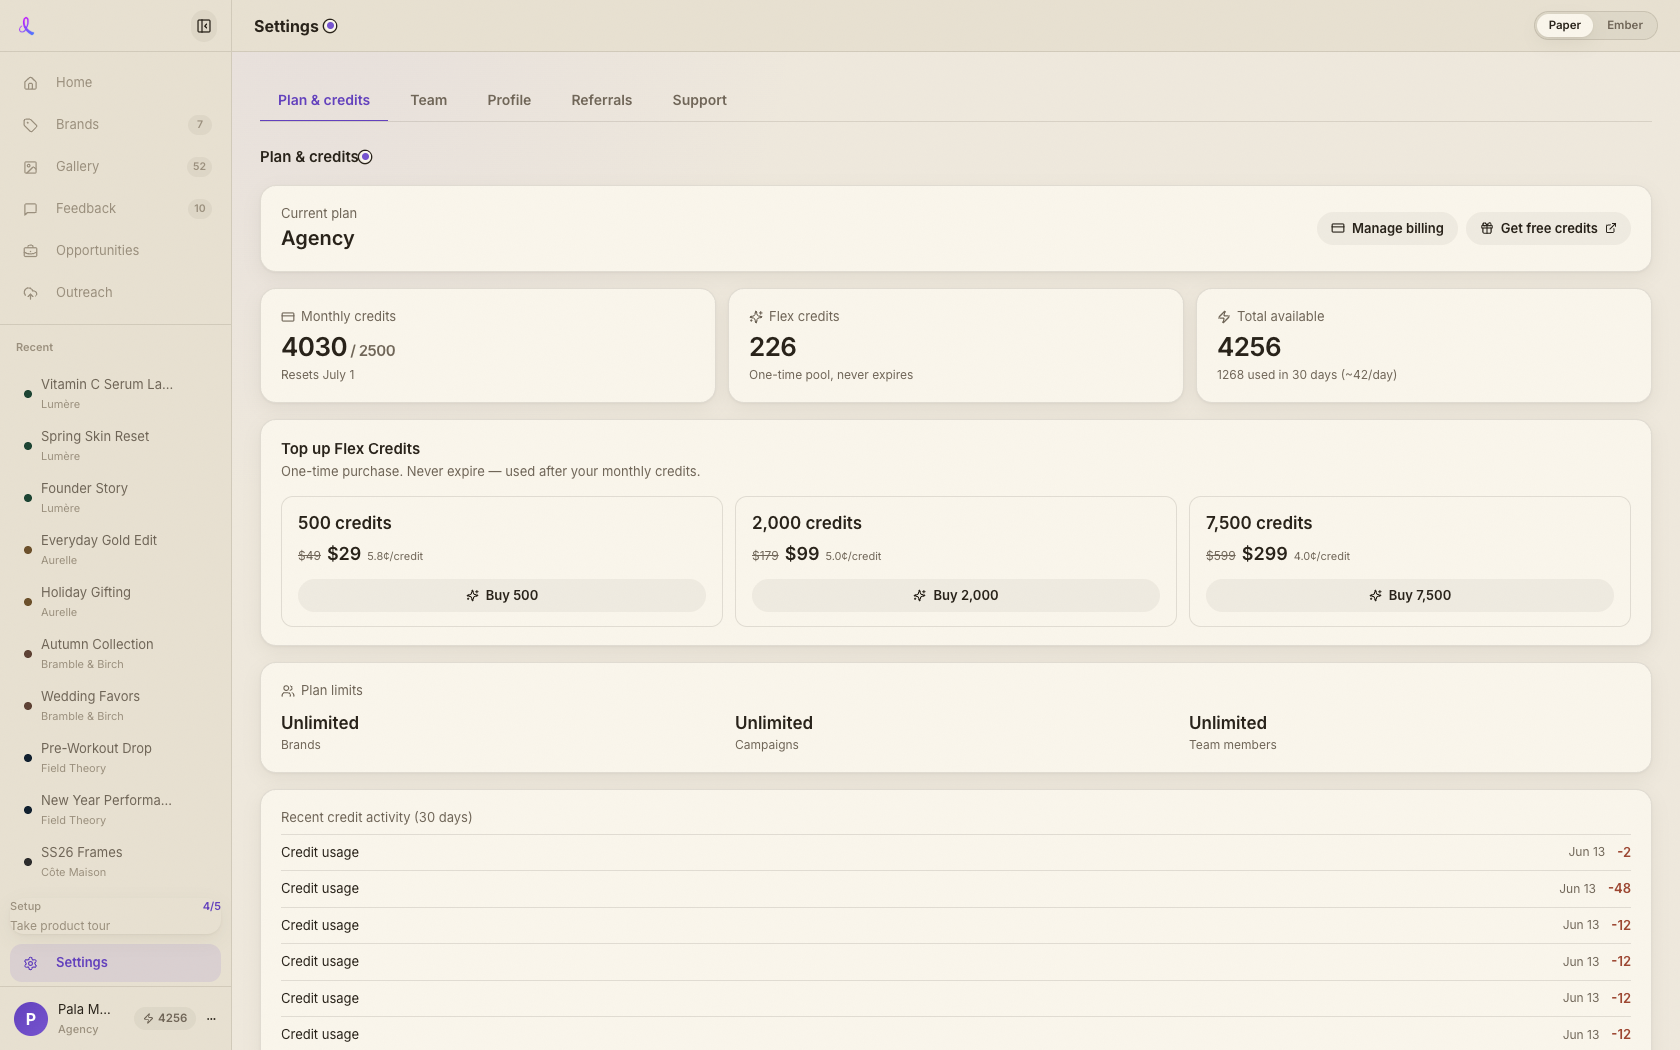The image size is (1680, 1050).
Task: Collapse the sidebar with the panel toggle icon
Action: pos(204,26)
